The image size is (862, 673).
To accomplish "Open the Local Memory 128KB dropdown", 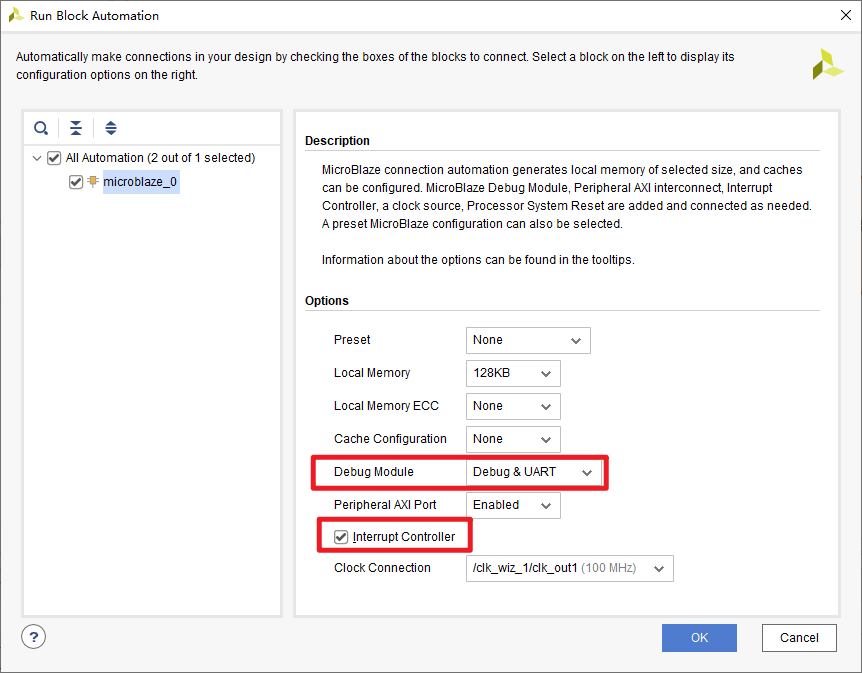I will coord(513,373).
